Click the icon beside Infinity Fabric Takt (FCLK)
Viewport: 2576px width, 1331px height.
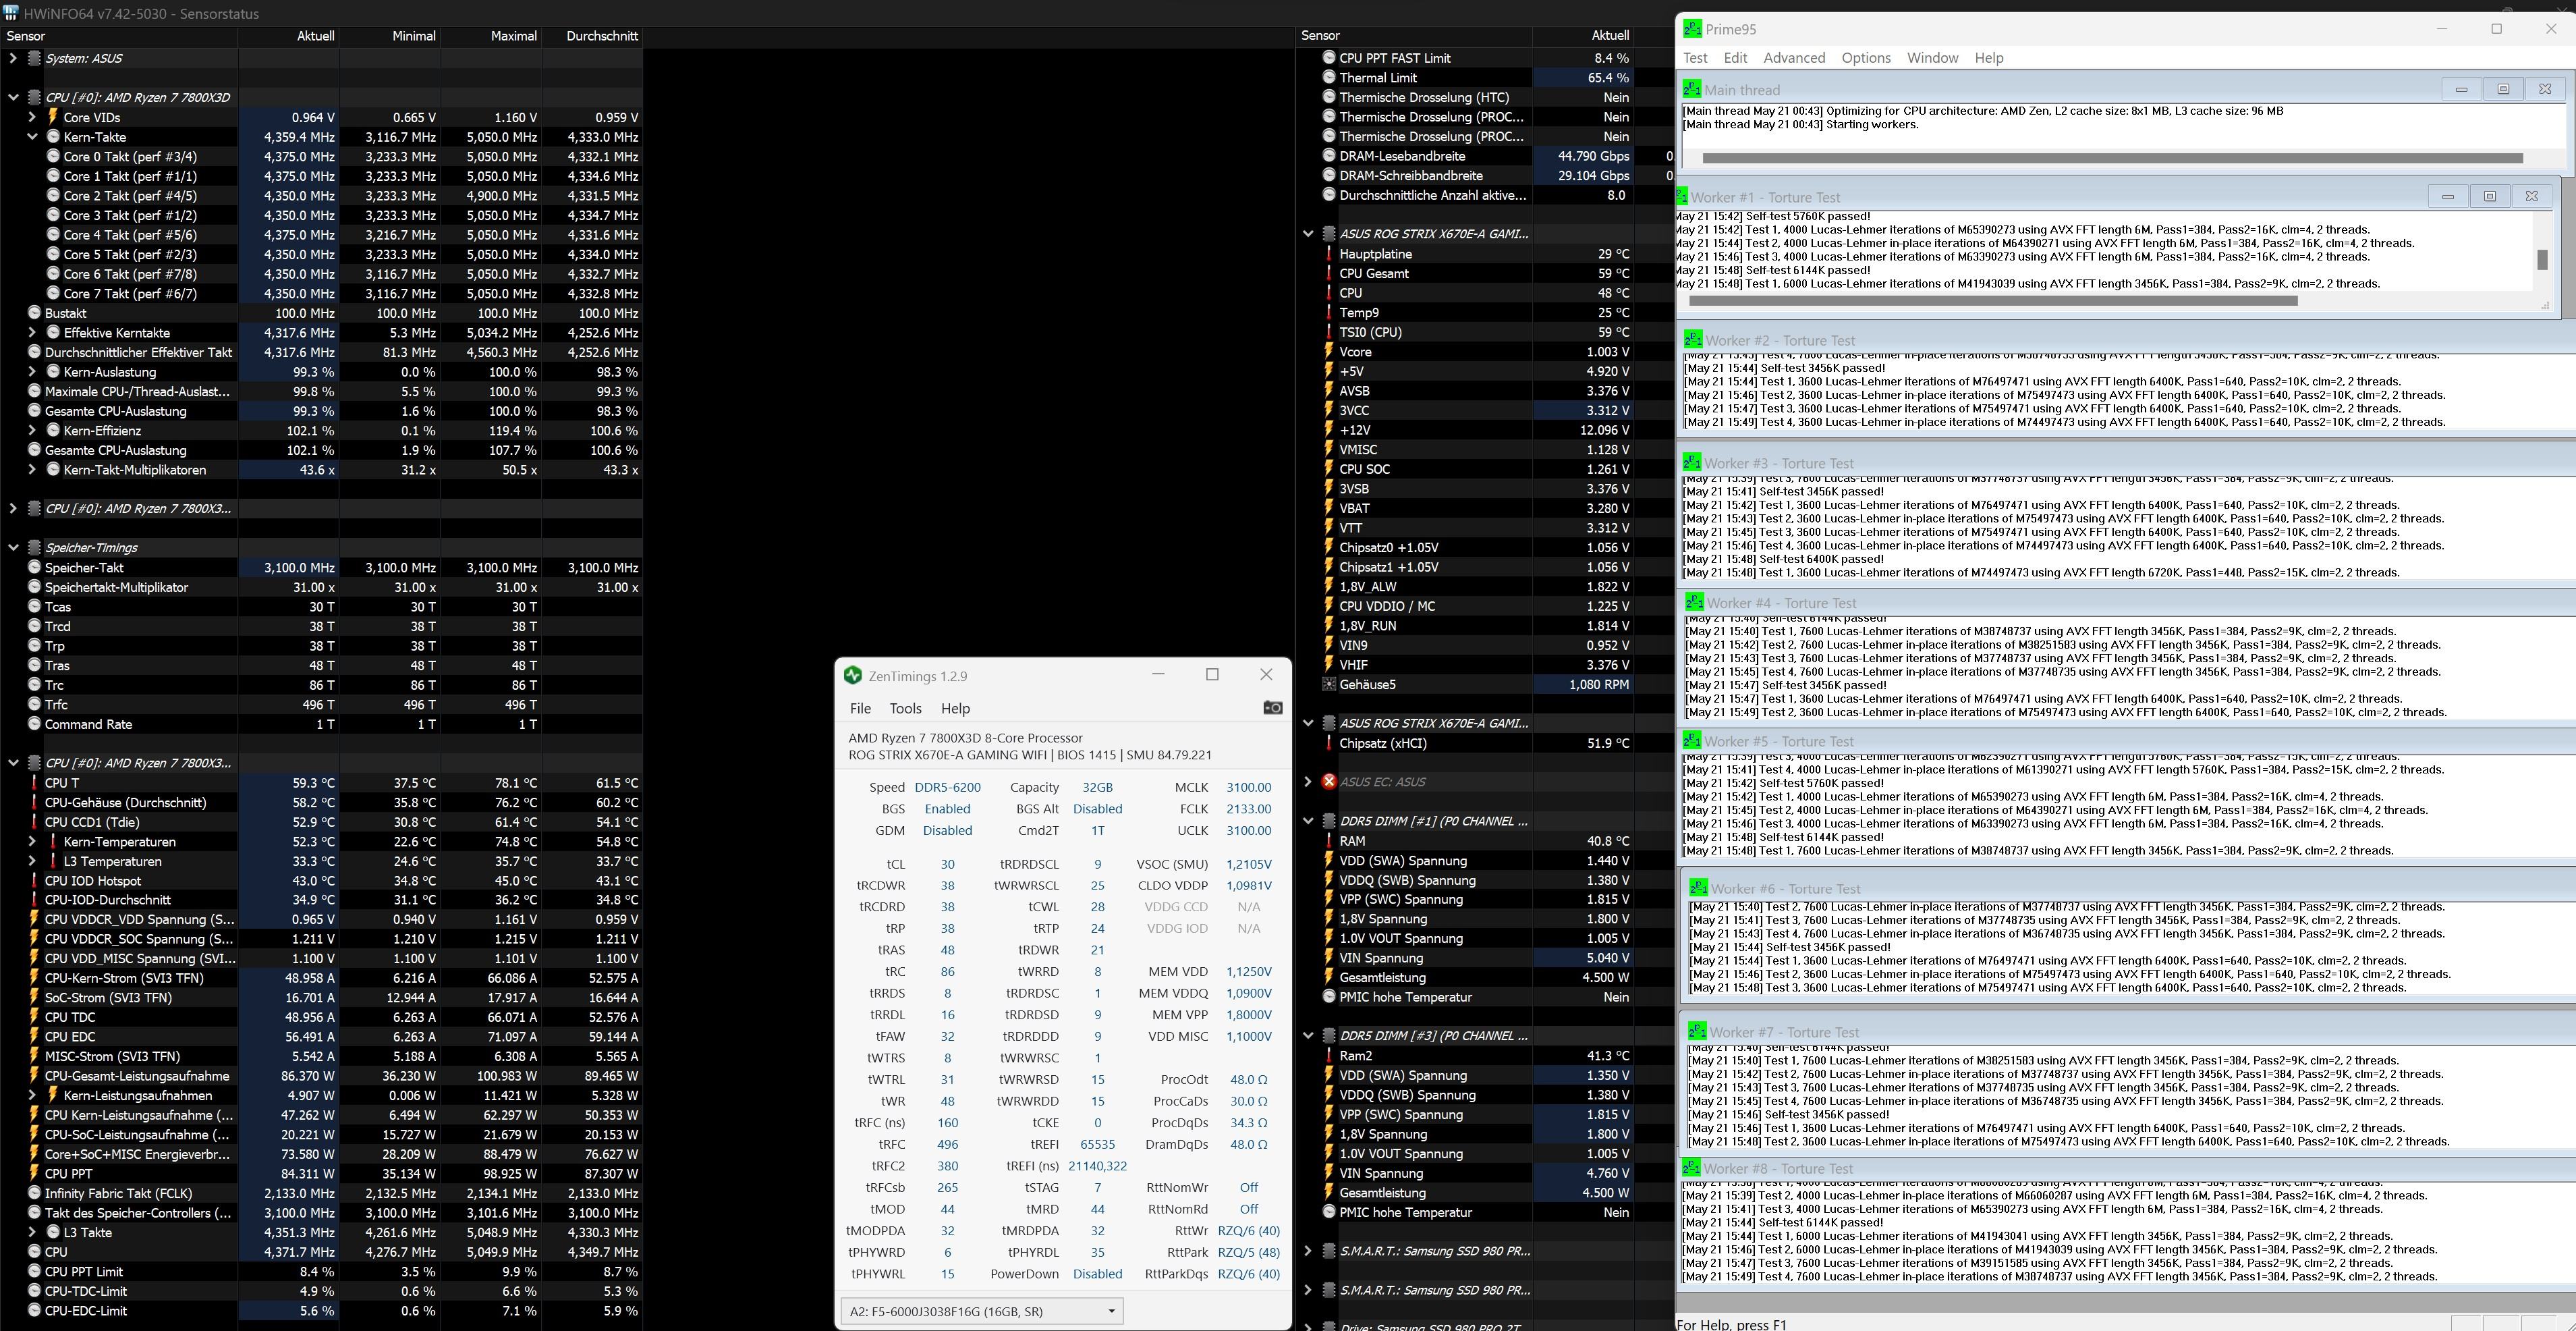click(x=34, y=1193)
